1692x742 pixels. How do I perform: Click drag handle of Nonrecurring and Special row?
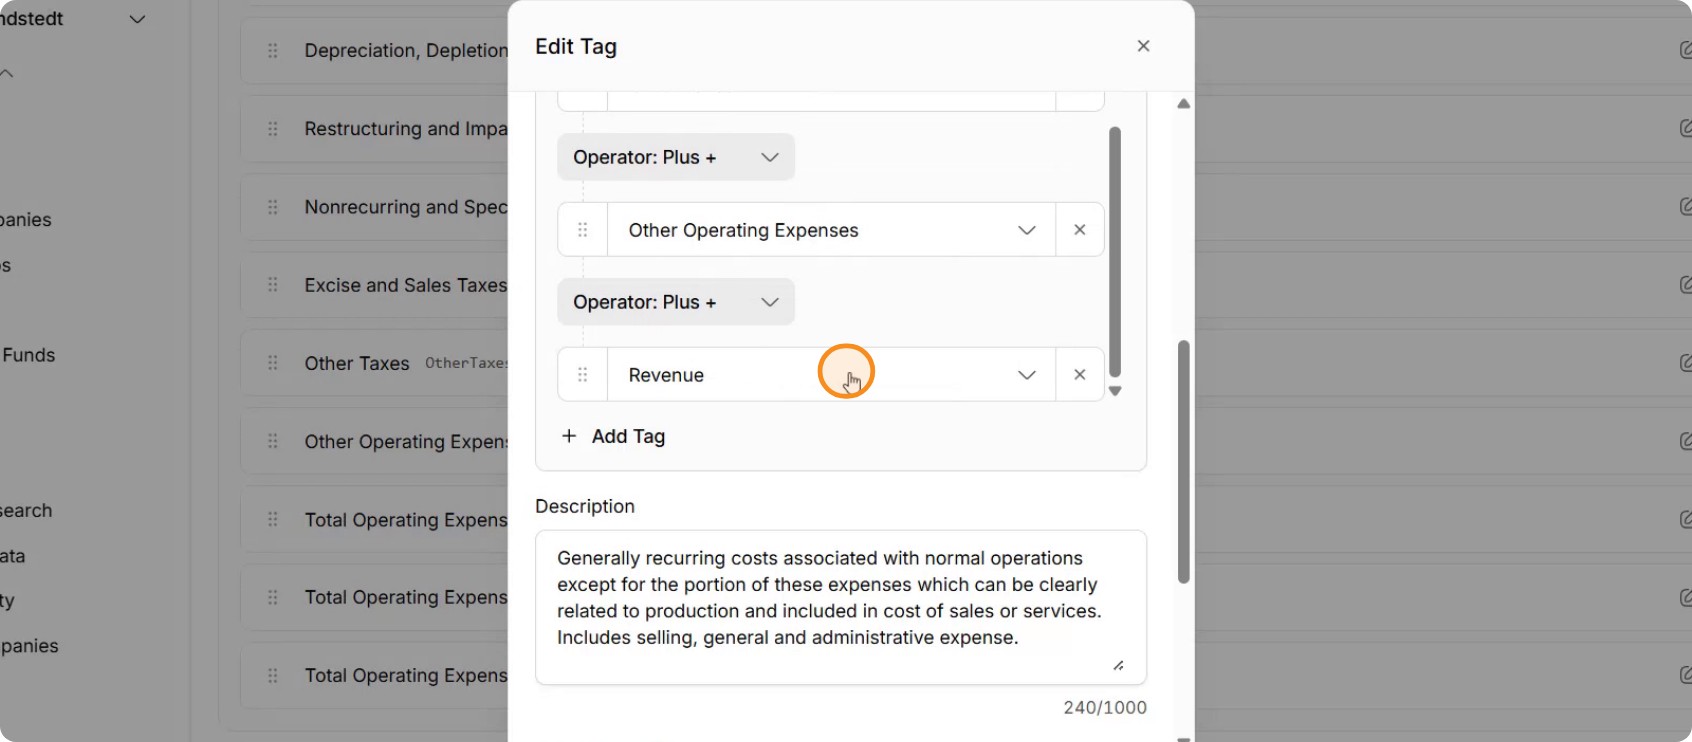click(273, 207)
